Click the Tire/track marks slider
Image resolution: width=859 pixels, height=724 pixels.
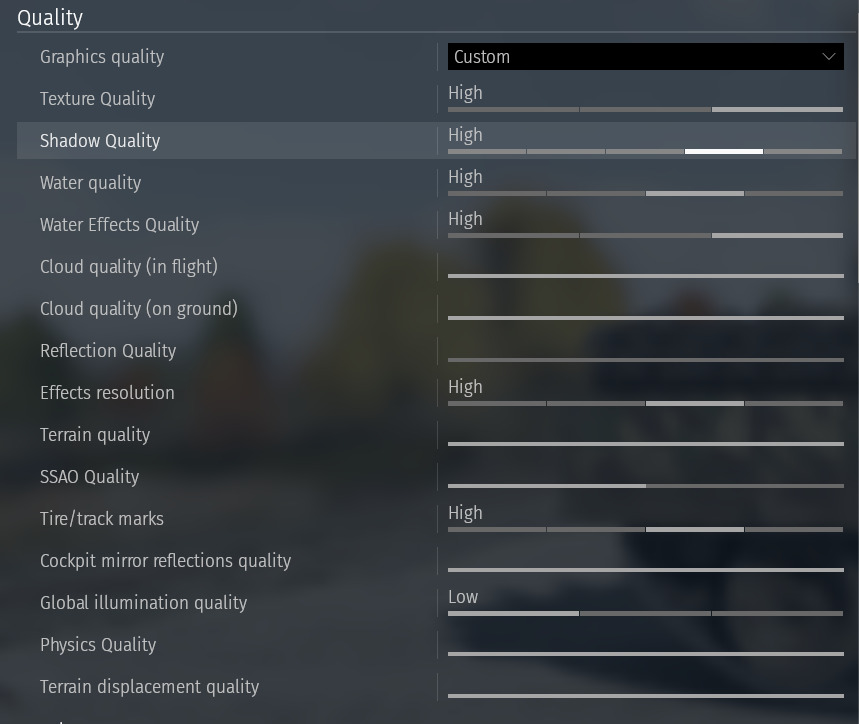645,529
